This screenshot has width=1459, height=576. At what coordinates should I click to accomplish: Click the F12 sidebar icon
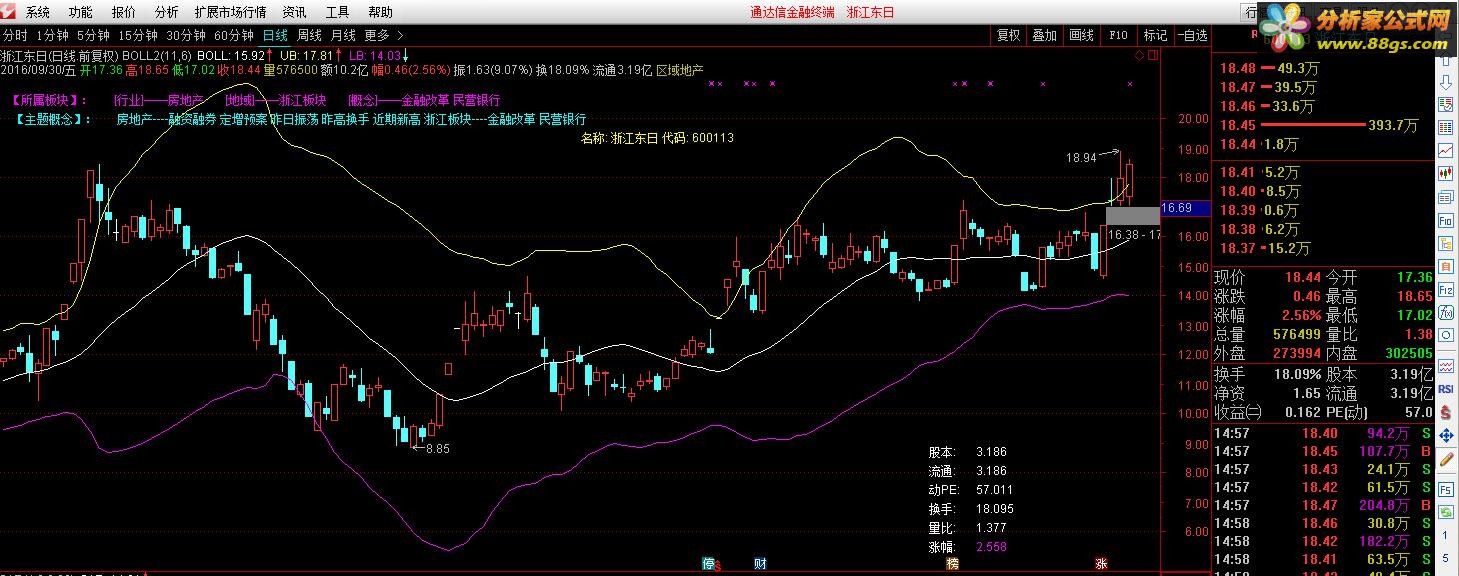1445,289
